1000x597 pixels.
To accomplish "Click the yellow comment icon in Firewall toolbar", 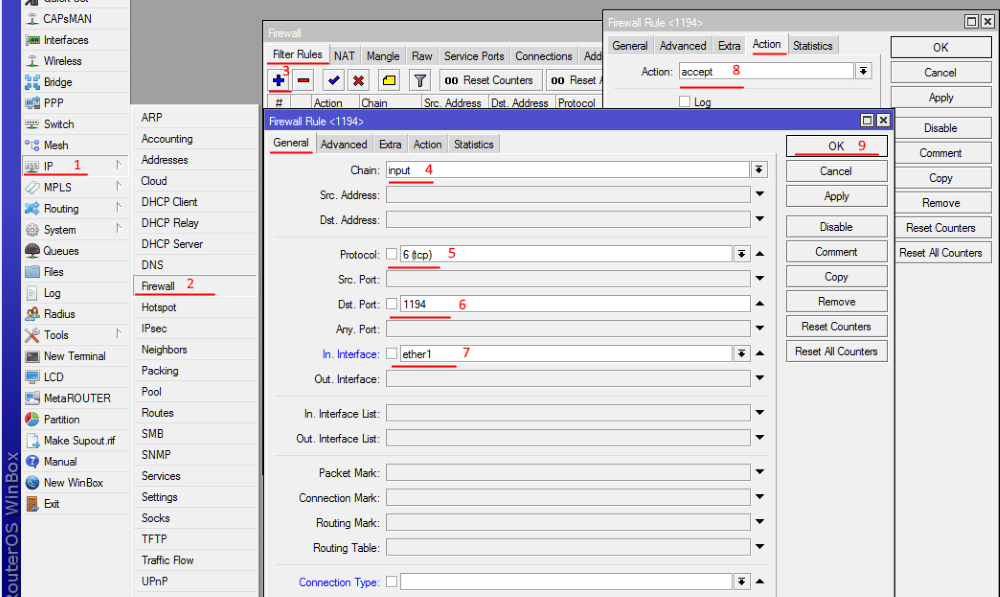I will [x=389, y=80].
